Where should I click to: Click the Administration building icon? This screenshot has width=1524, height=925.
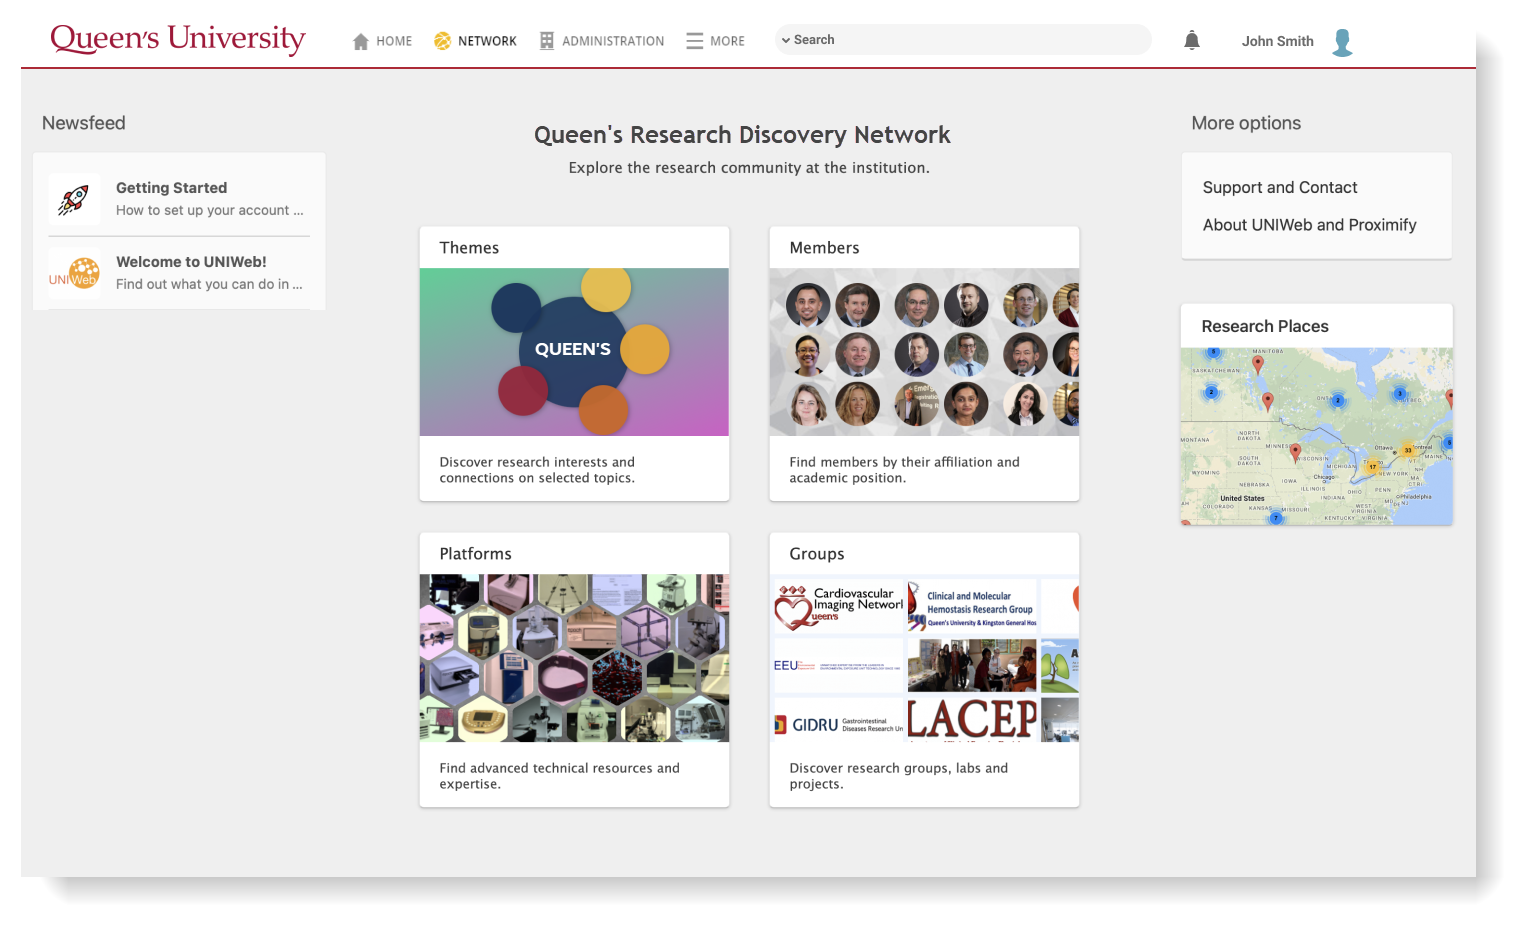point(547,41)
